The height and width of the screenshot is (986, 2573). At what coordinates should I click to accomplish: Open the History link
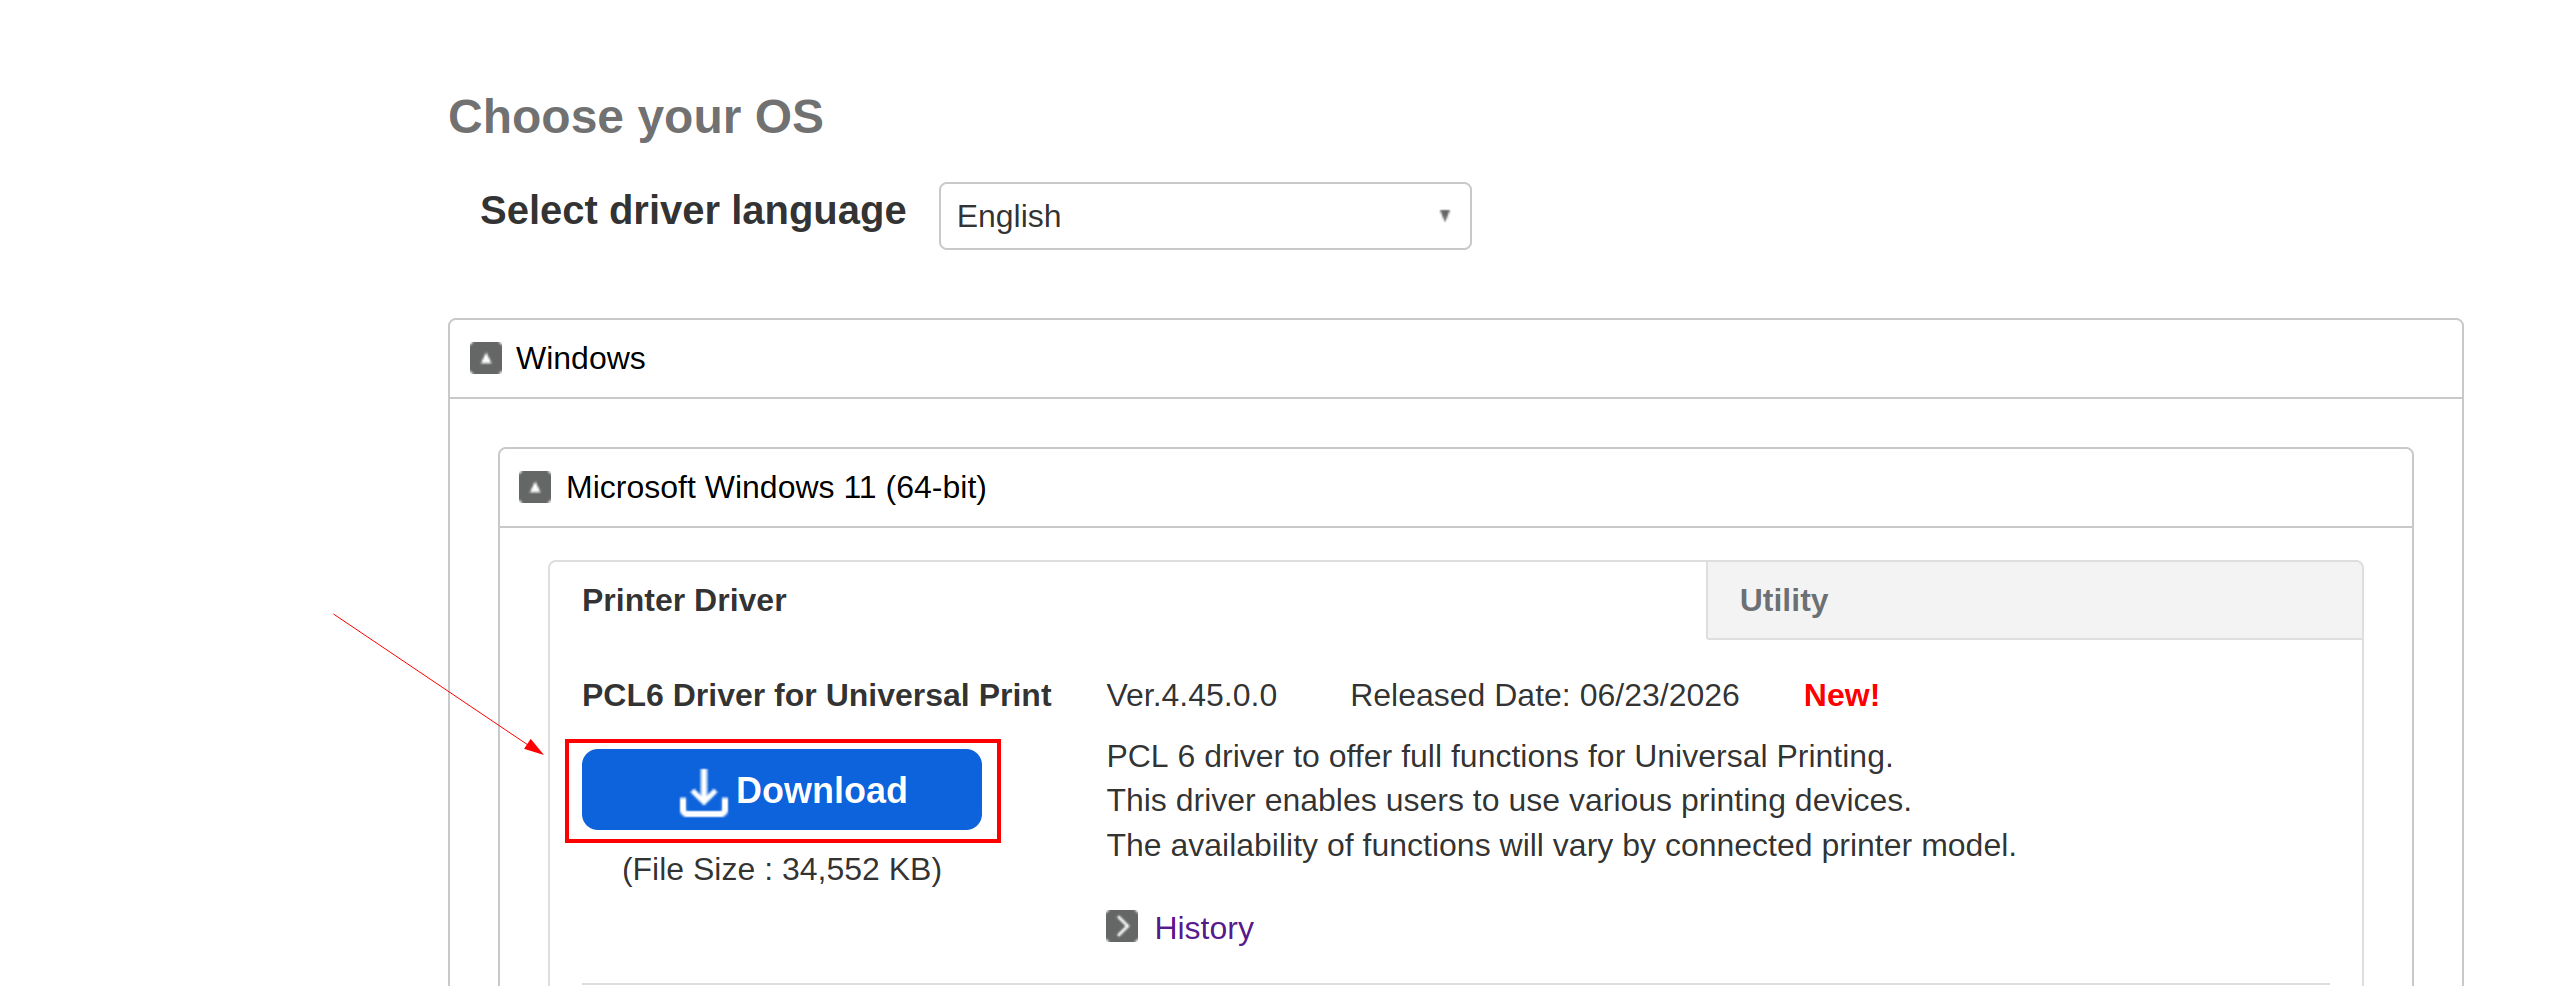tap(1203, 928)
